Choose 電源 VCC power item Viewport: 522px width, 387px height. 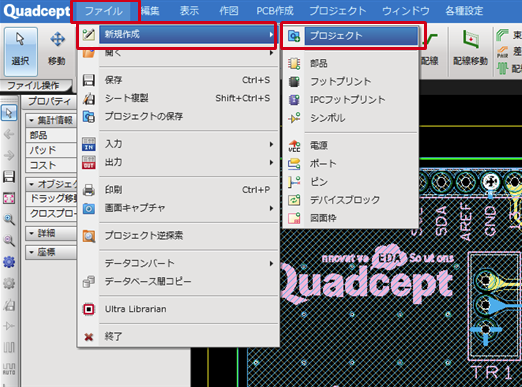350,145
